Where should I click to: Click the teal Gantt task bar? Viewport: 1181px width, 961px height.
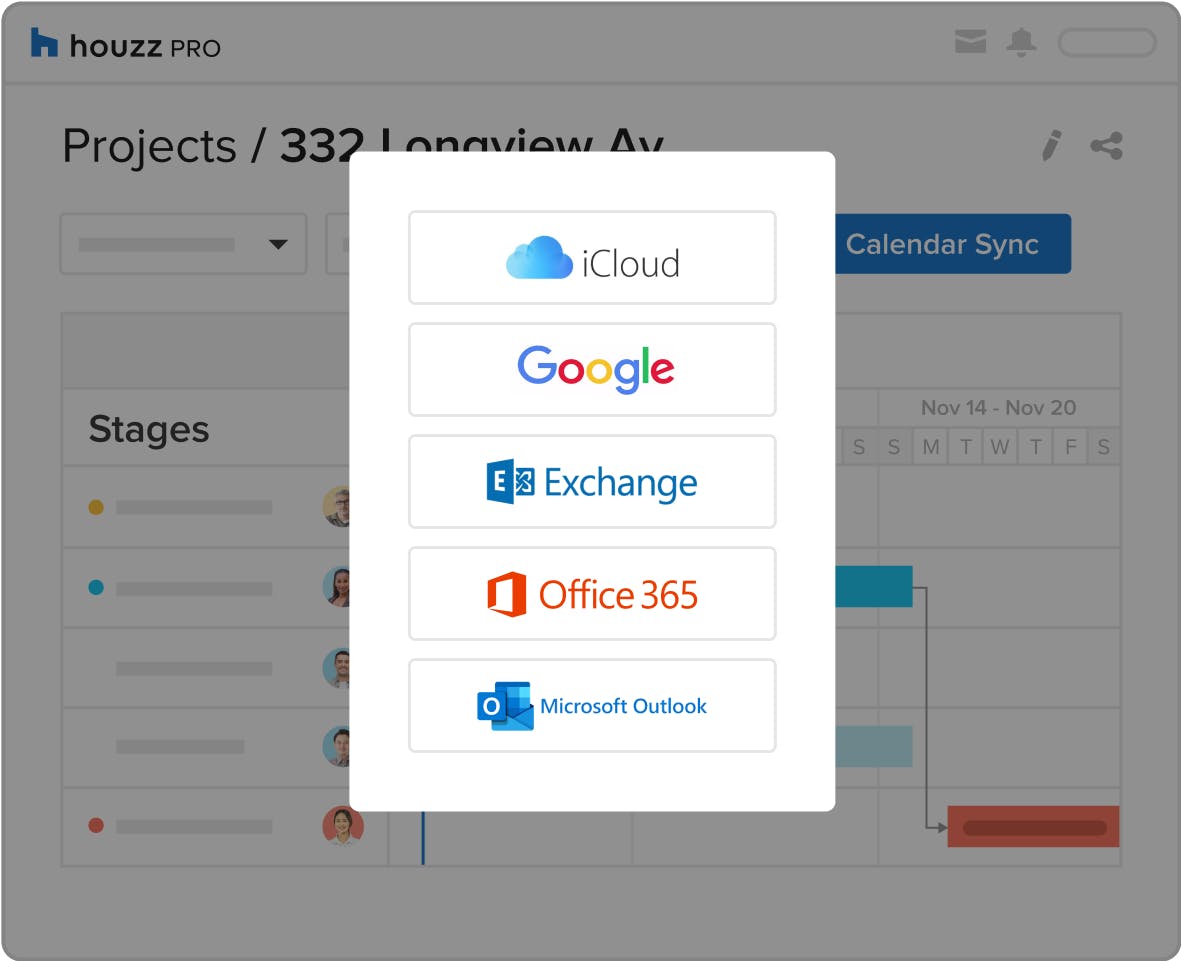click(x=874, y=587)
